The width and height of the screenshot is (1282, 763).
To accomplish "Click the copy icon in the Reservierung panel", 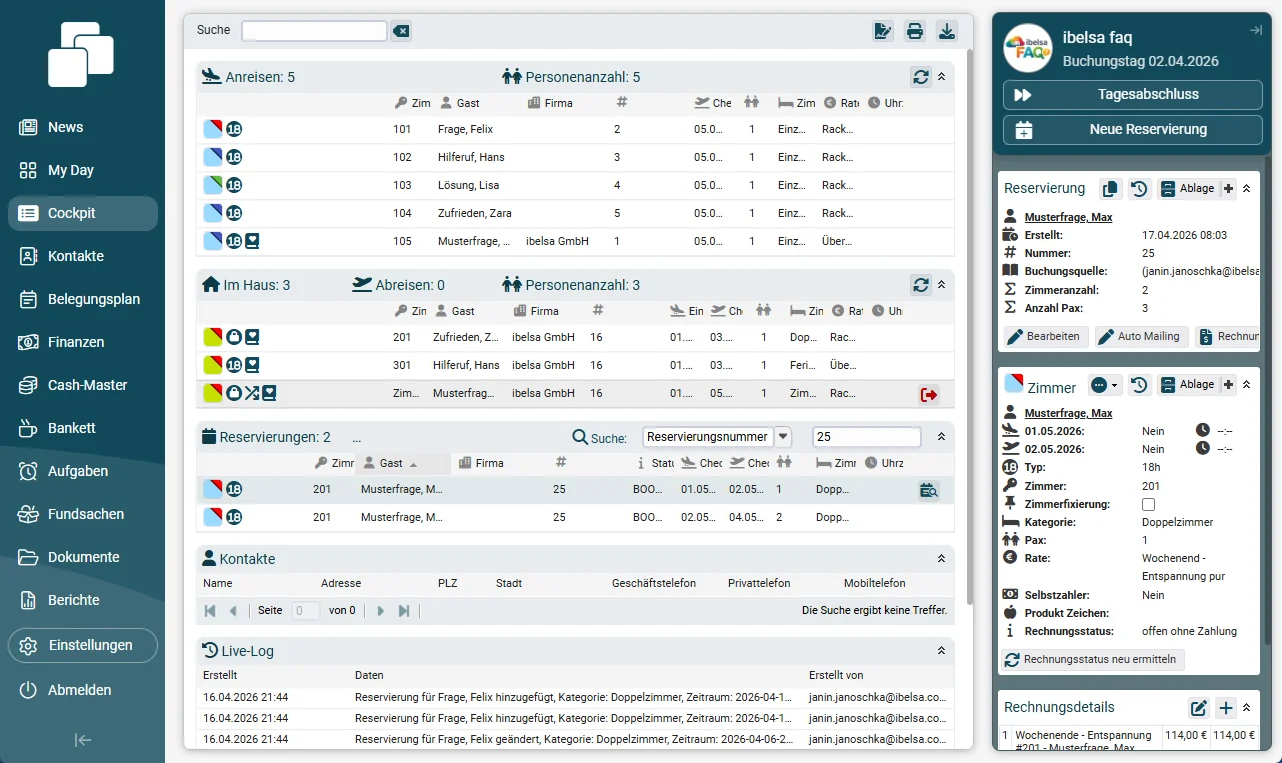I will tap(1110, 188).
